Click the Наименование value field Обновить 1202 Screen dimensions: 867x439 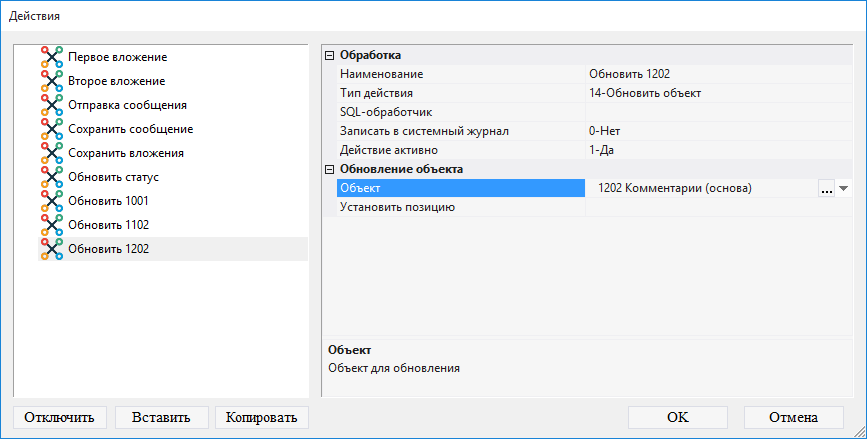pos(715,74)
